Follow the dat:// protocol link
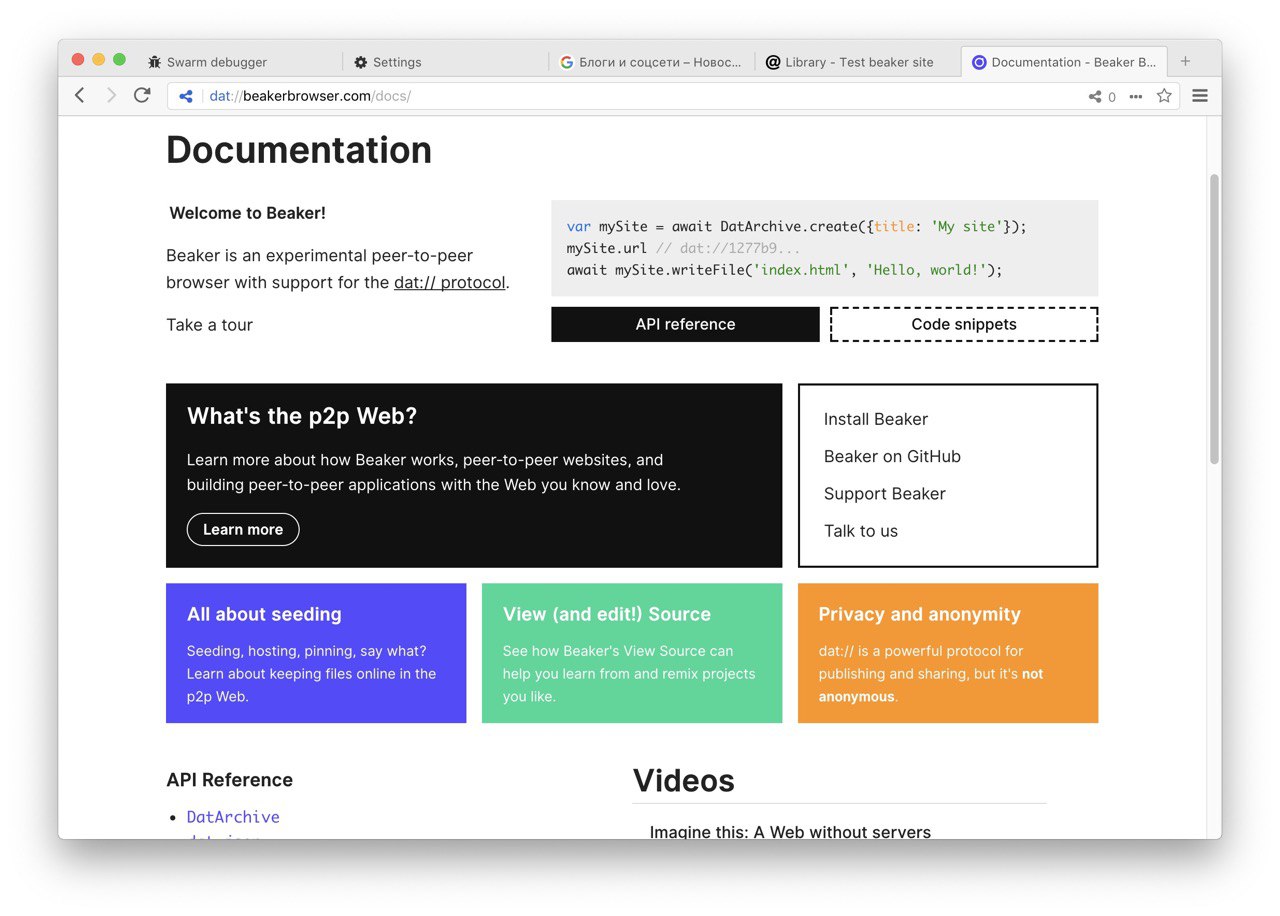The width and height of the screenshot is (1280, 916). tap(450, 282)
